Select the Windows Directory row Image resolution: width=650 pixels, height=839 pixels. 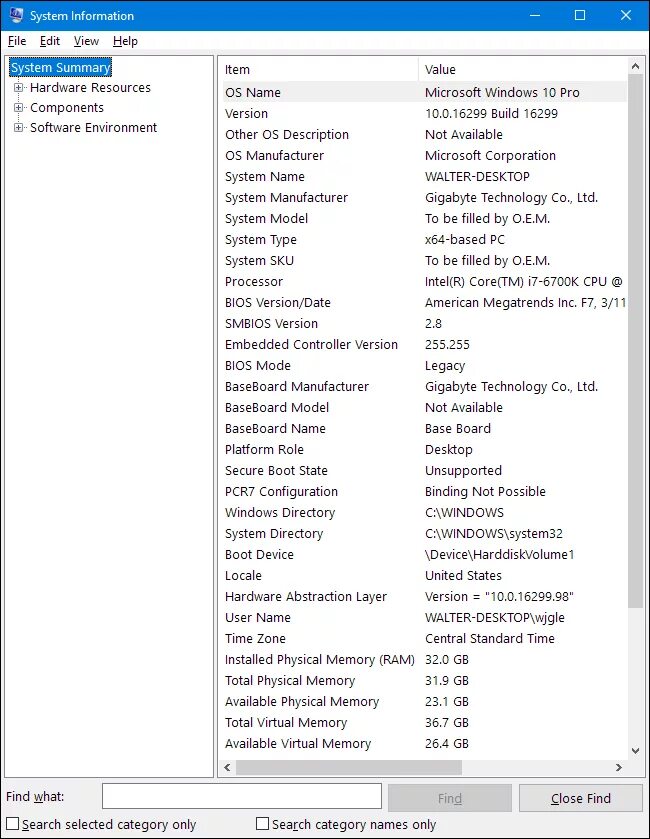(x=424, y=512)
